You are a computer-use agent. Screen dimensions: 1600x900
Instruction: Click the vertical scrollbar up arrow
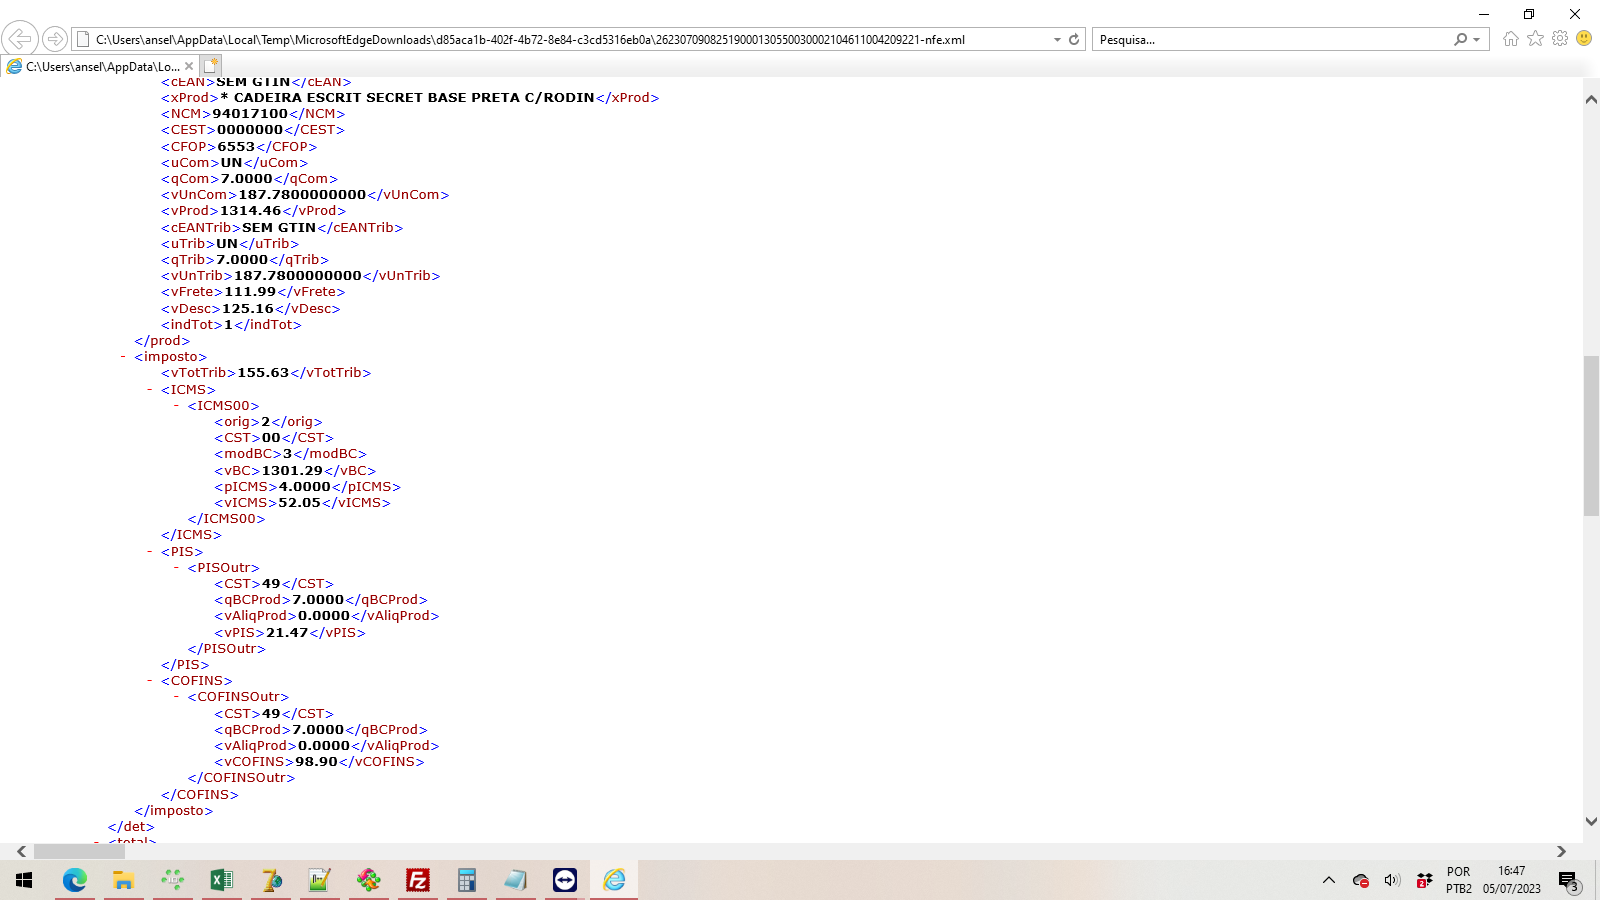(x=1591, y=99)
